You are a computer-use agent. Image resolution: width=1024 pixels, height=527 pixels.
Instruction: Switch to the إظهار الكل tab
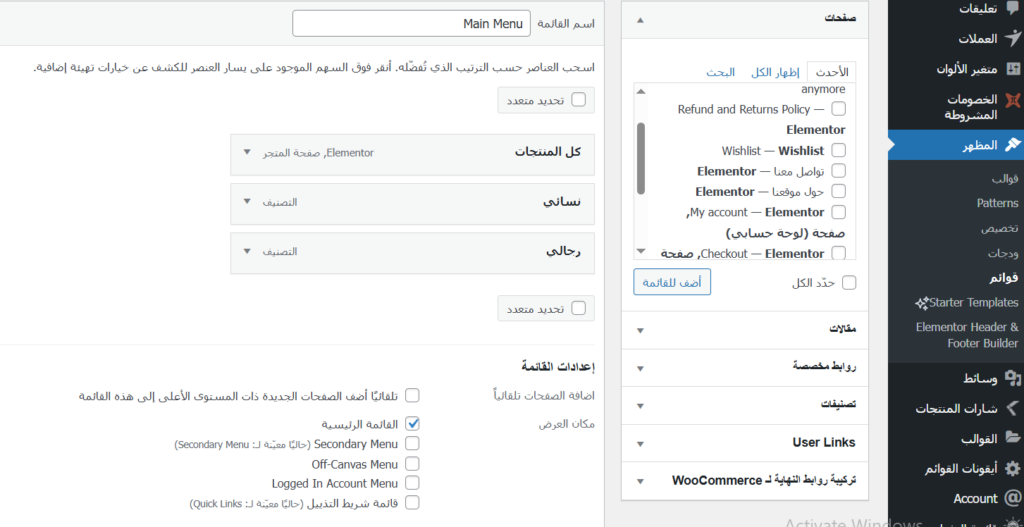pos(775,73)
